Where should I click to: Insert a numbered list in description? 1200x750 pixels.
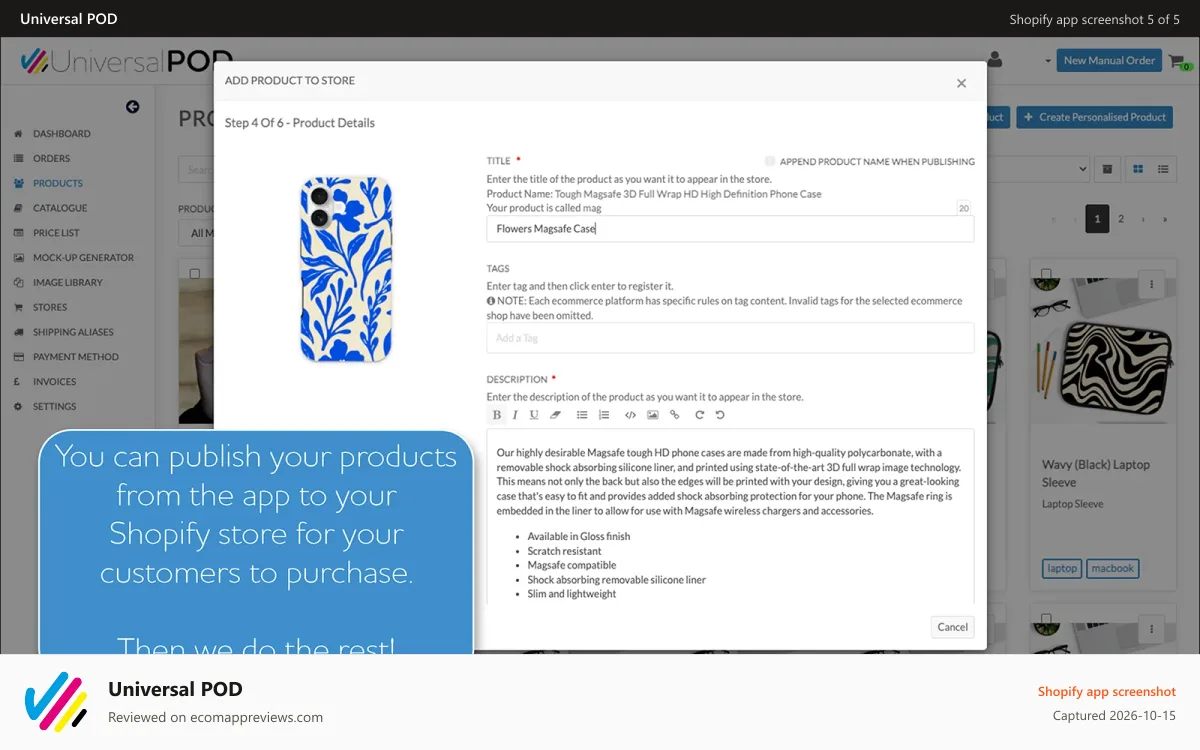click(x=604, y=415)
